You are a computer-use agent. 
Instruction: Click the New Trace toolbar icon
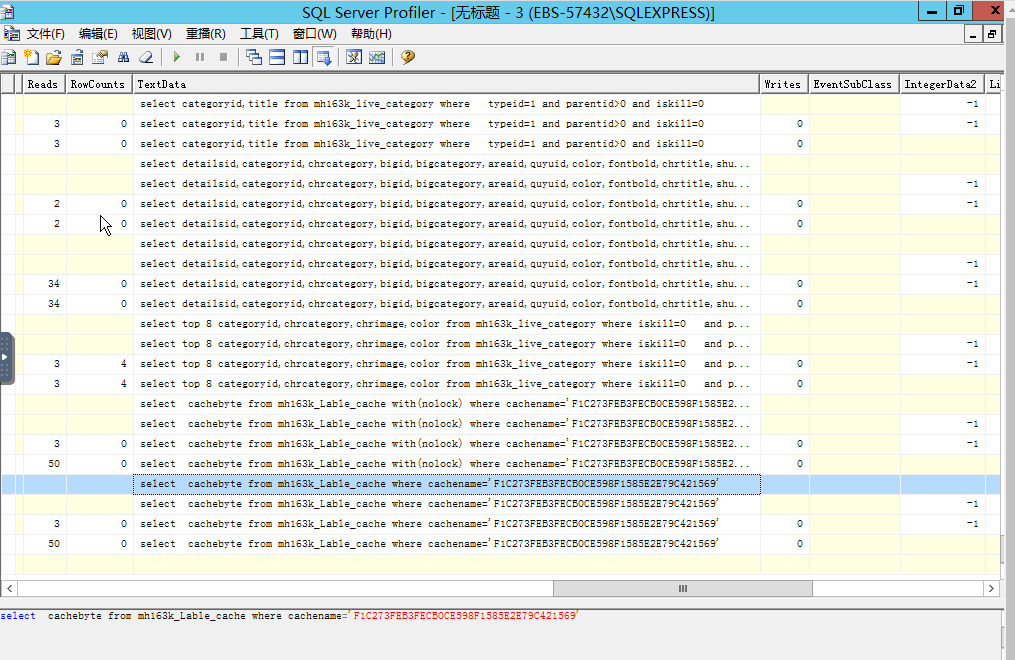pyautogui.click(x=9, y=57)
